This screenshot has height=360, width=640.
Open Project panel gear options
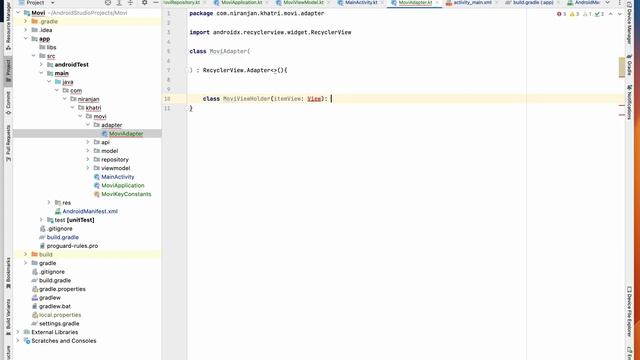point(144,2)
